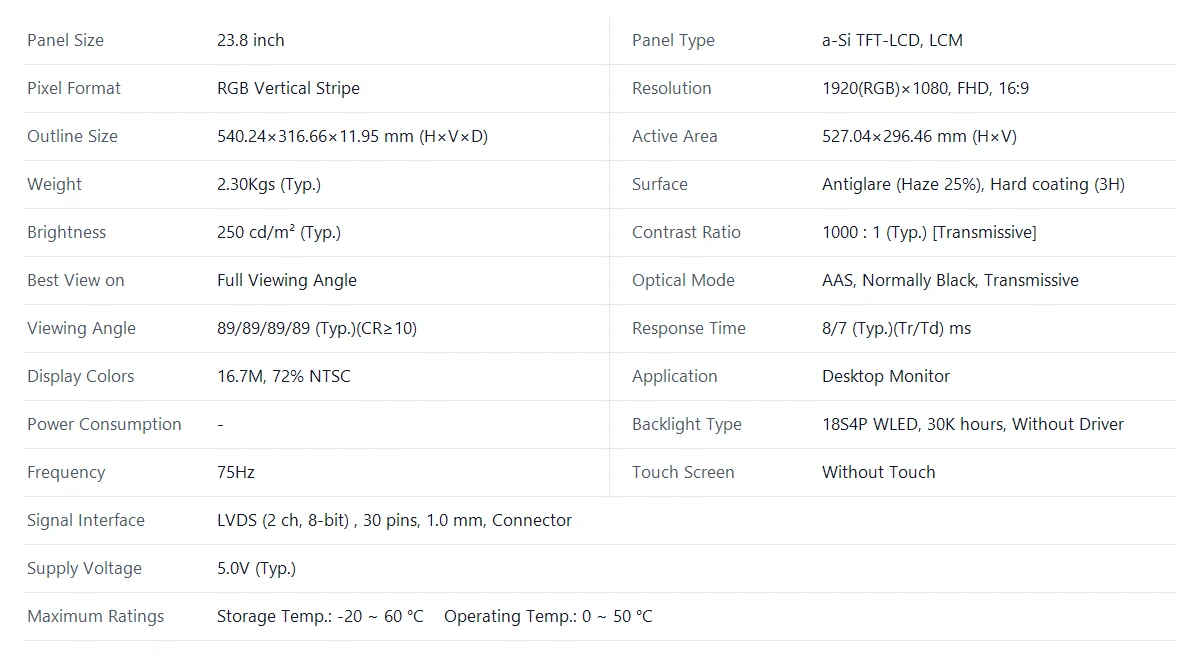This screenshot has height=656, width=1200.
Task: Select the '1920(RGB)×1080, FHD, 16:9' value
Action: [925, 88]
